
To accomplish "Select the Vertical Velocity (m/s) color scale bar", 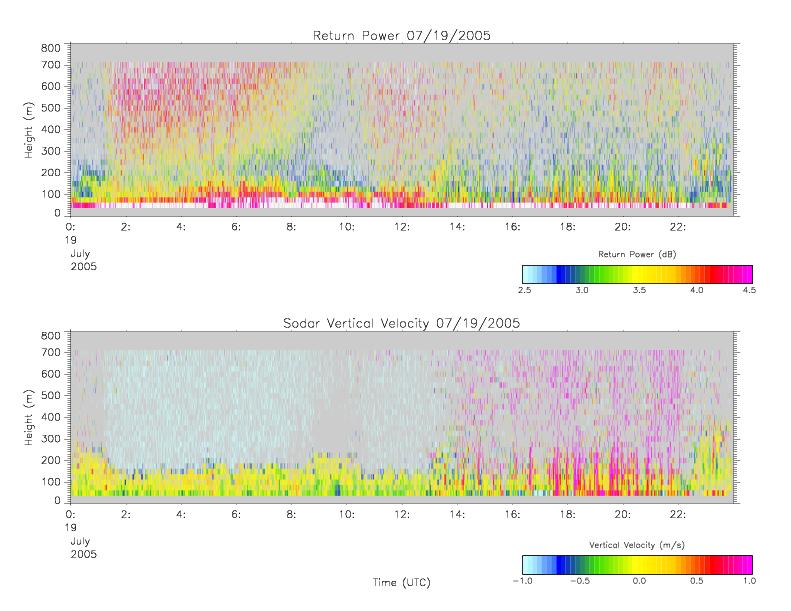I will [637, 565].
